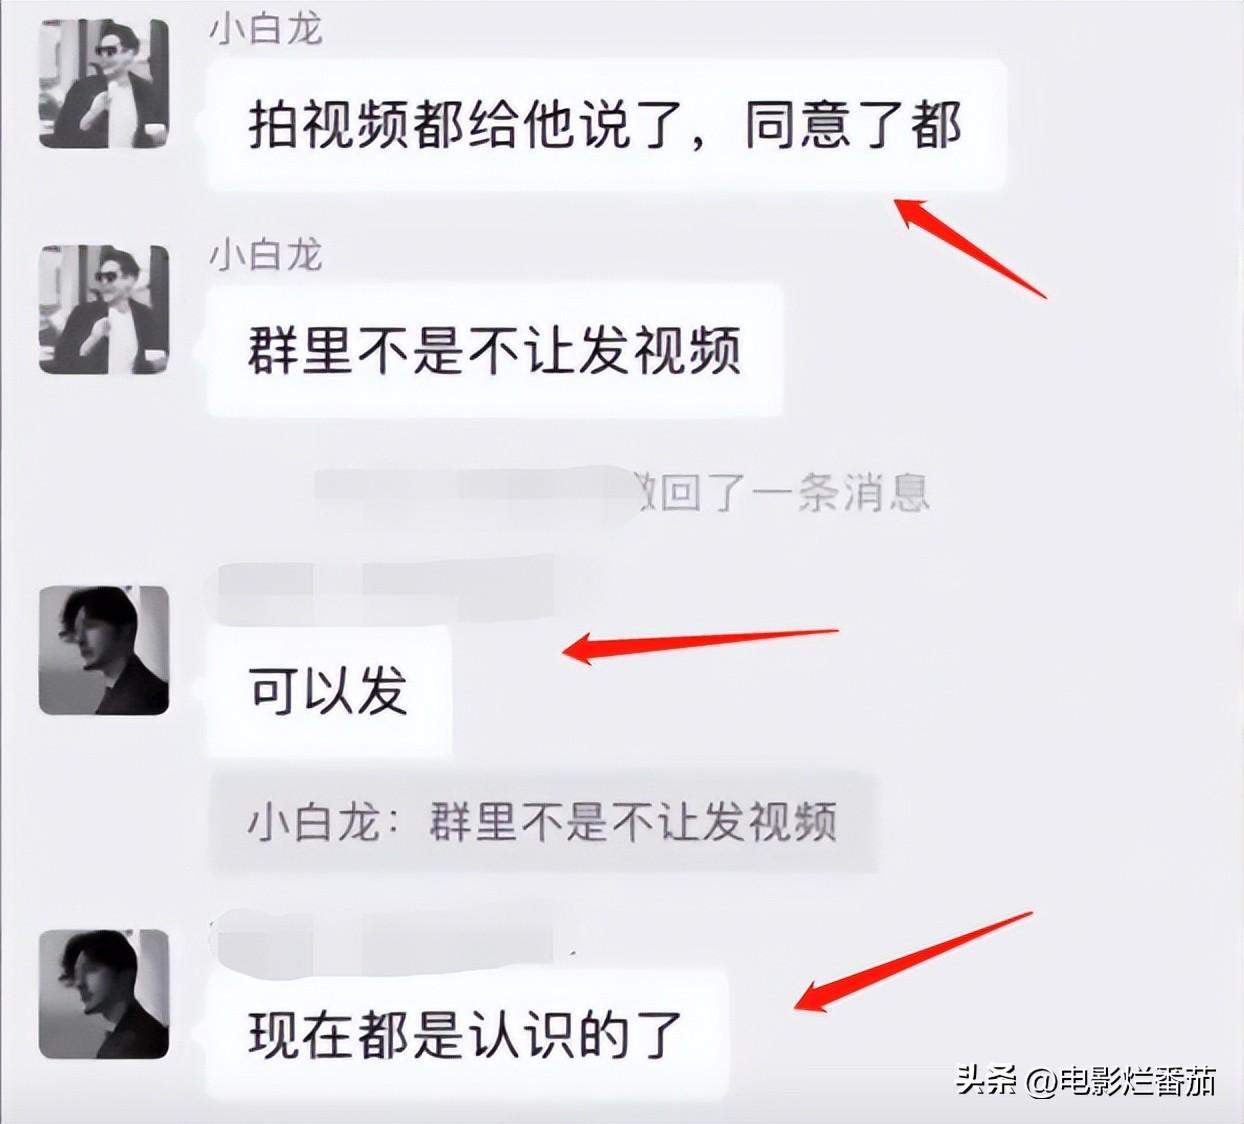The height and width of the screenshot is (1124, 1244).
Task: Tap the 现在都是认识的了 message bubble
Action: tap(467, 1034)
